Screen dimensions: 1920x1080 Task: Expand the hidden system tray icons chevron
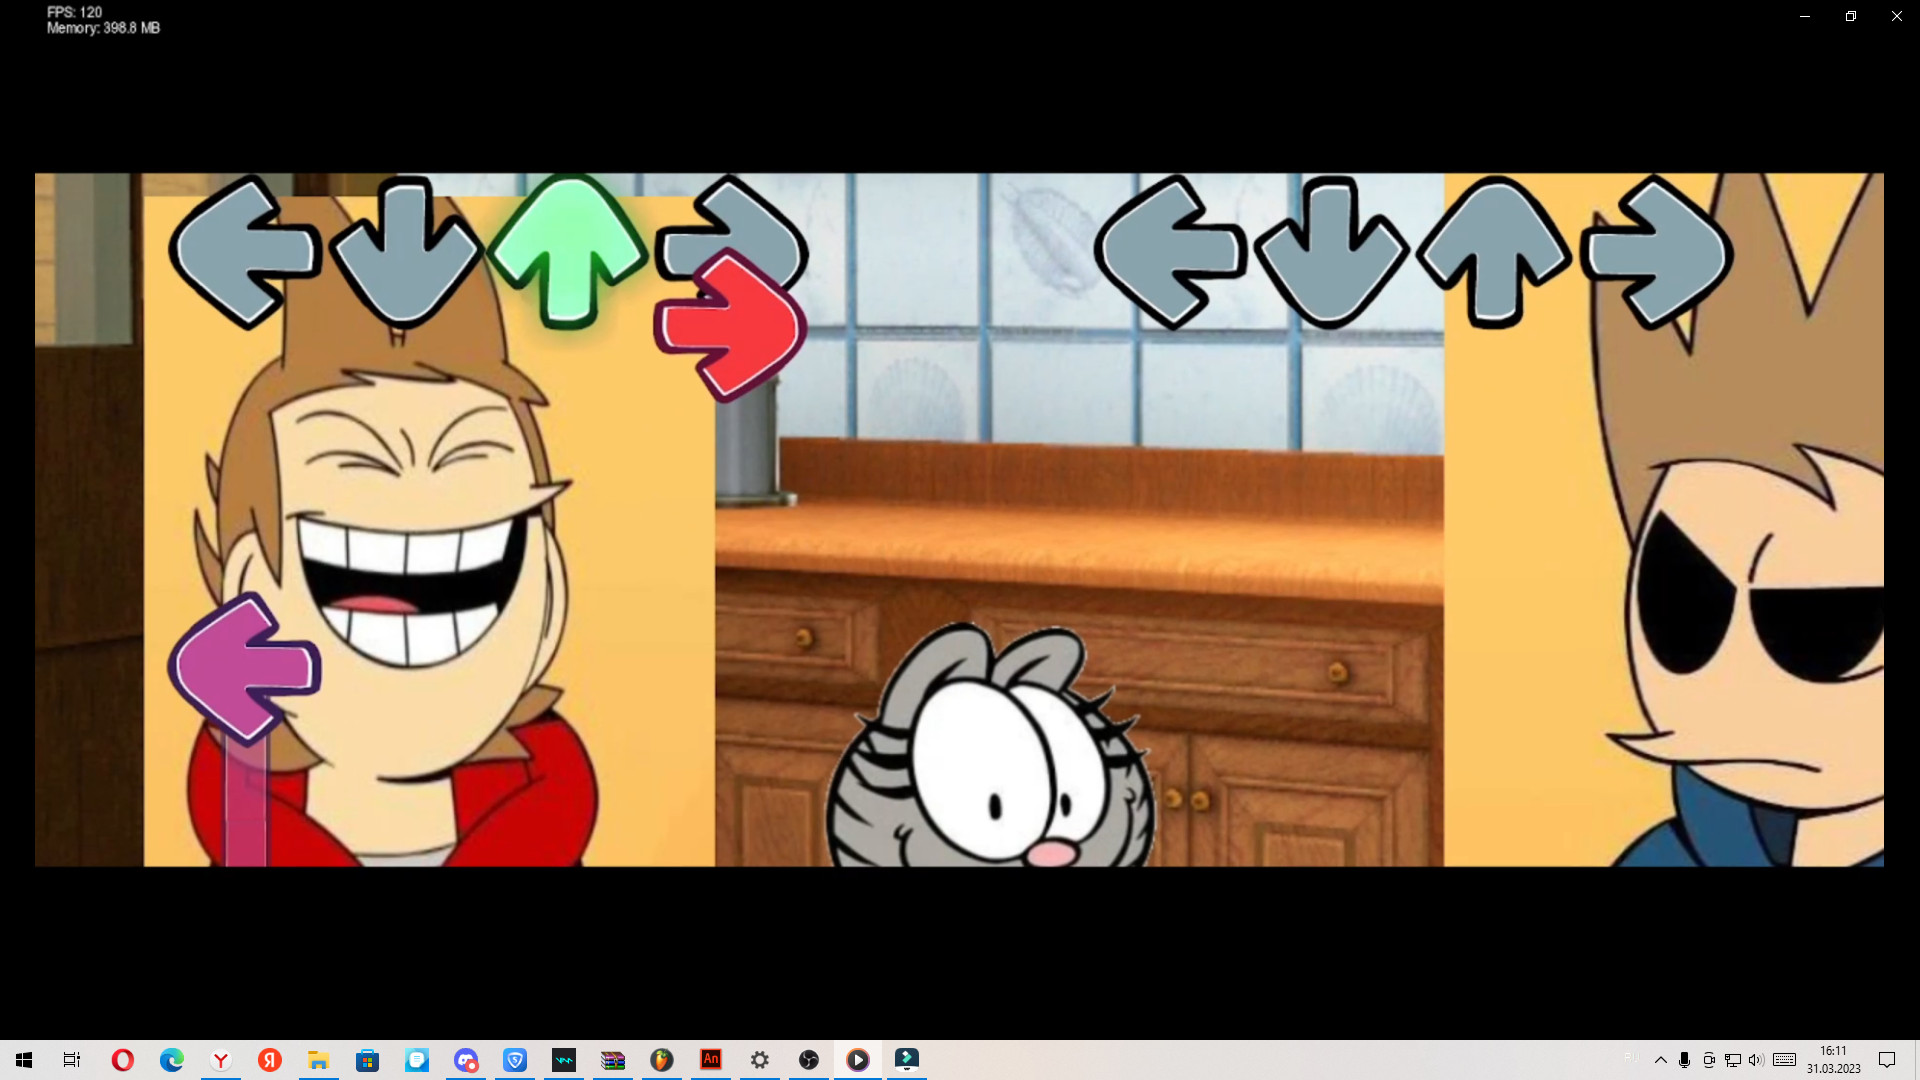click(x=1661, y=1060)
